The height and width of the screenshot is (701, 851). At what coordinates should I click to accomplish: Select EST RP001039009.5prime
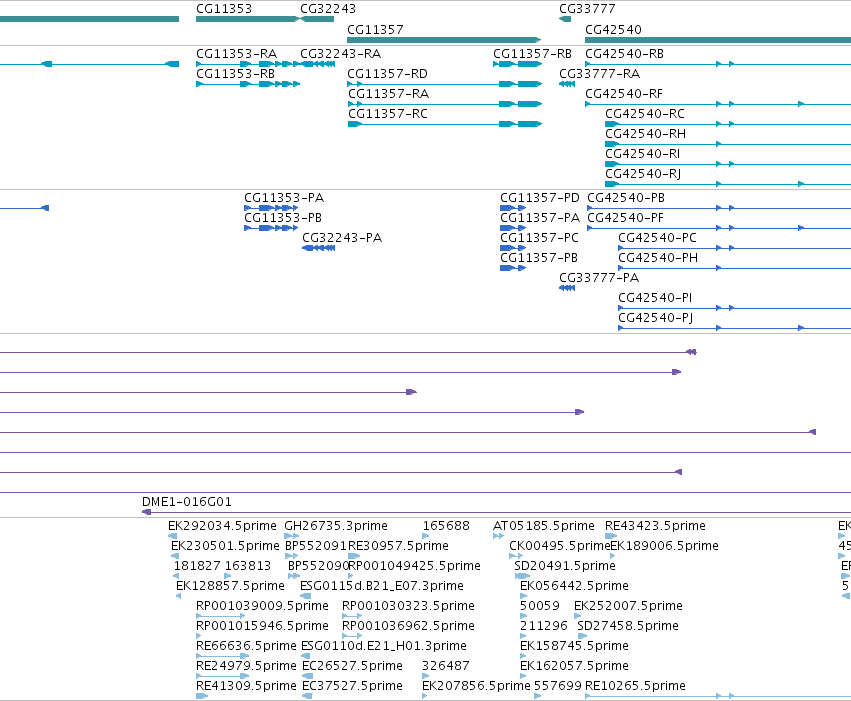(263, 607)
